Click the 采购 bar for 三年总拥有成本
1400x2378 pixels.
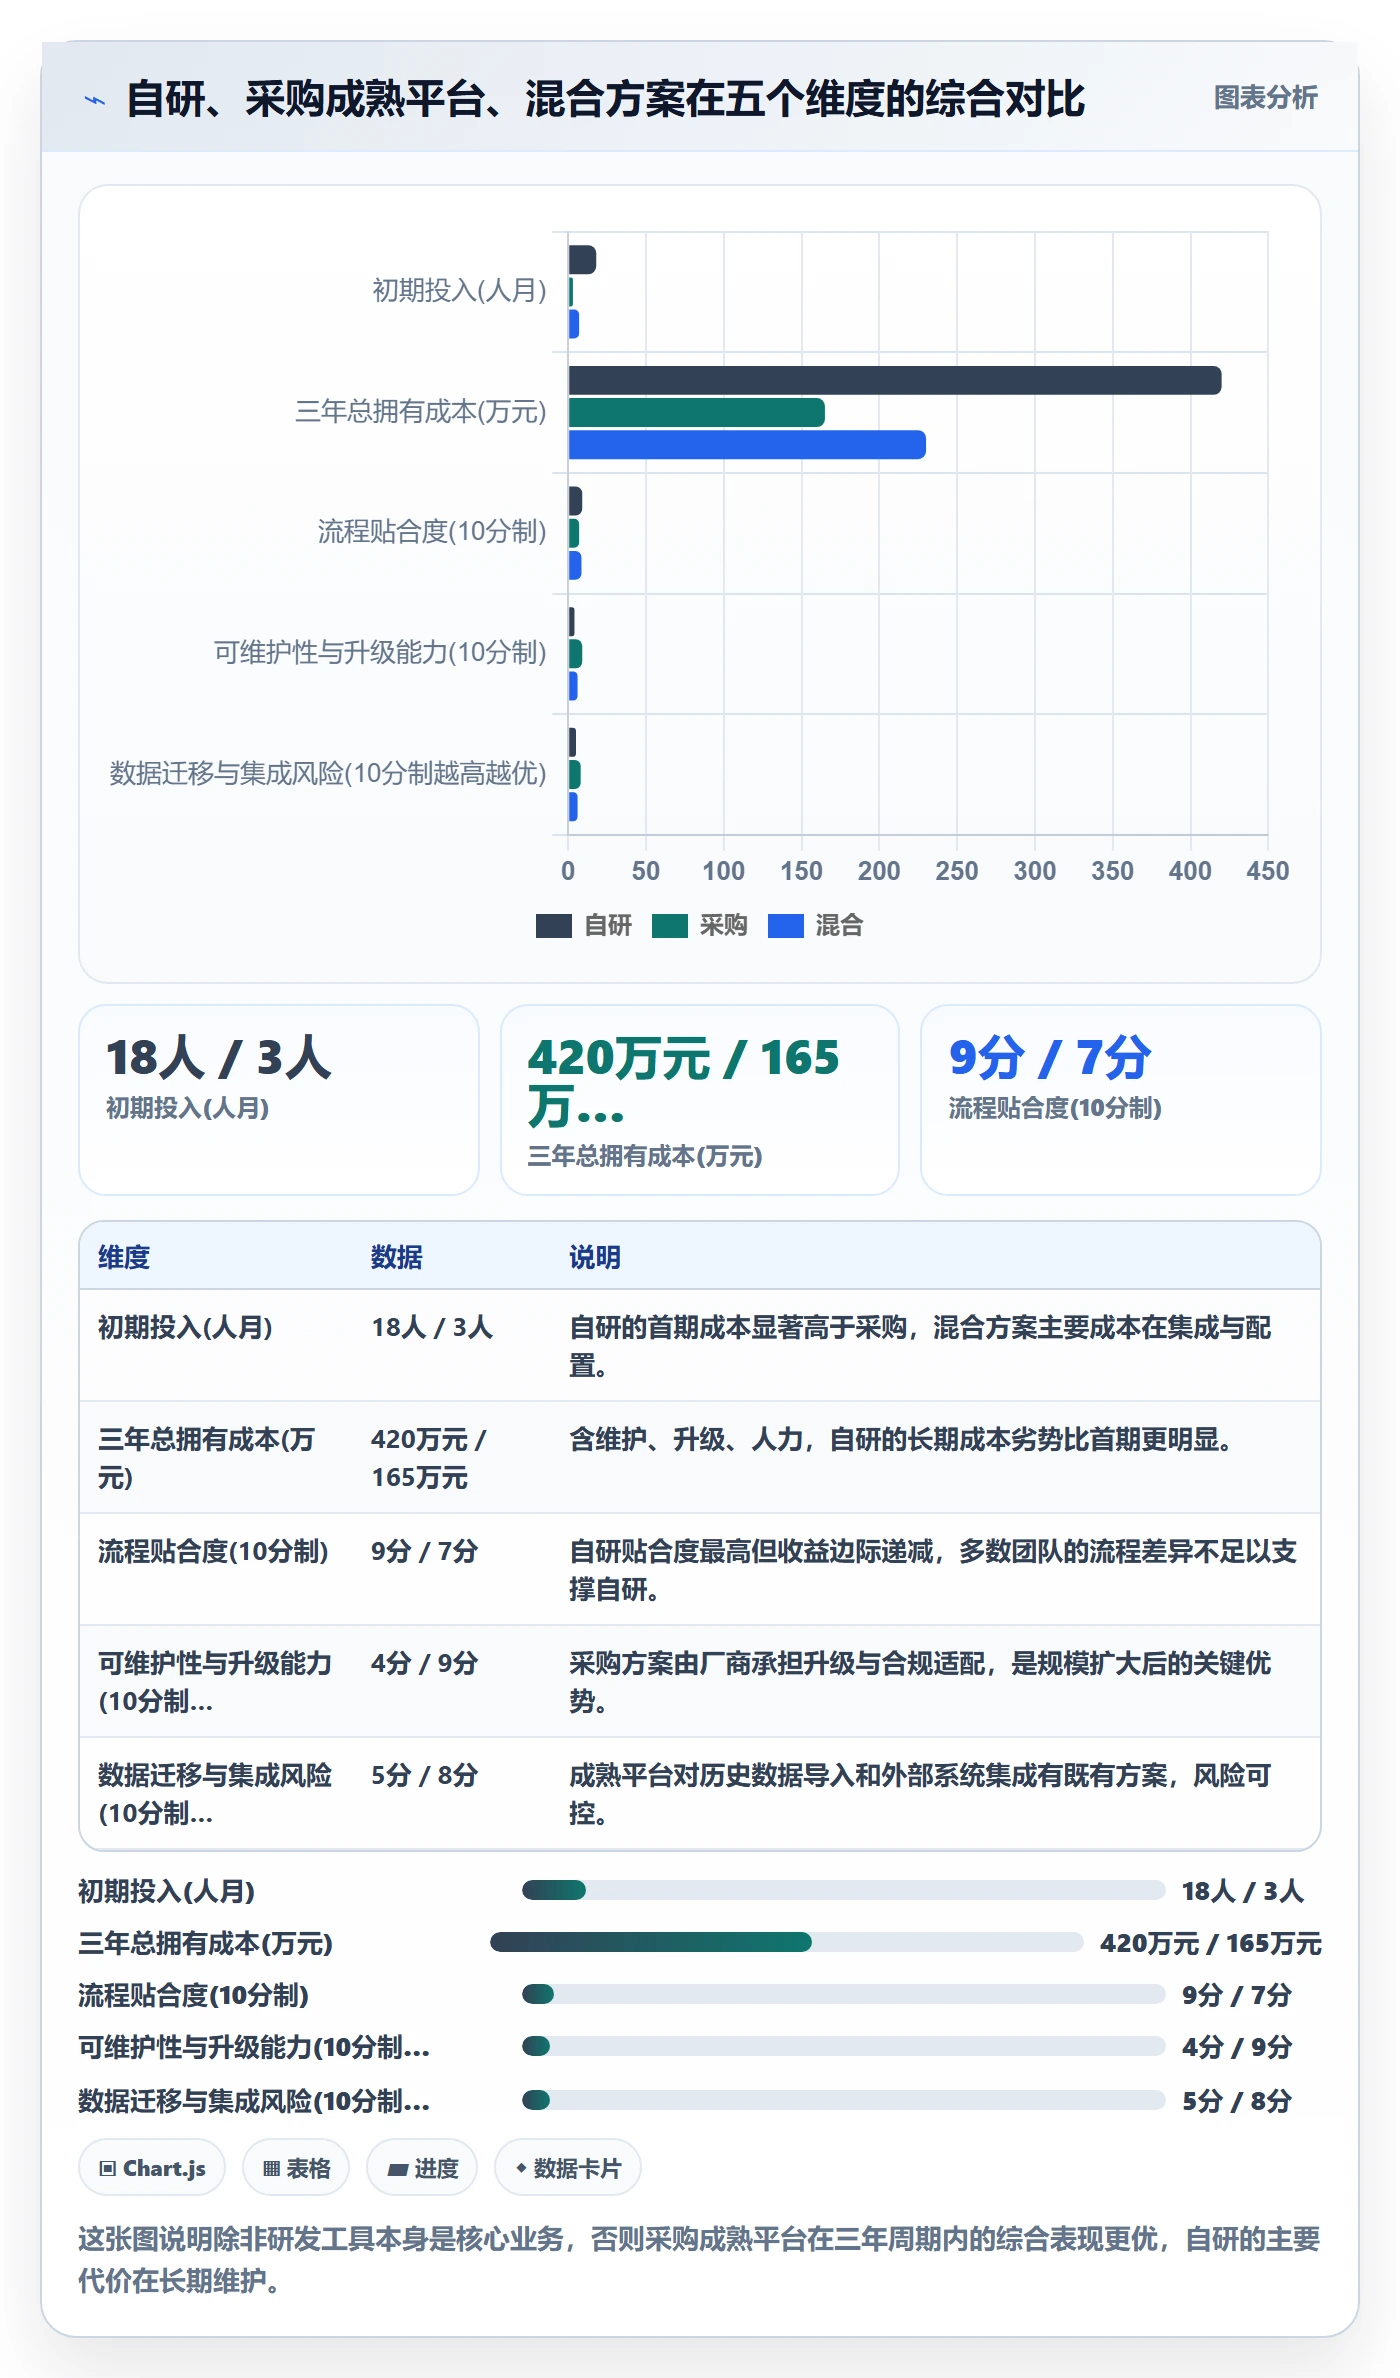click(x=697, y=412)
